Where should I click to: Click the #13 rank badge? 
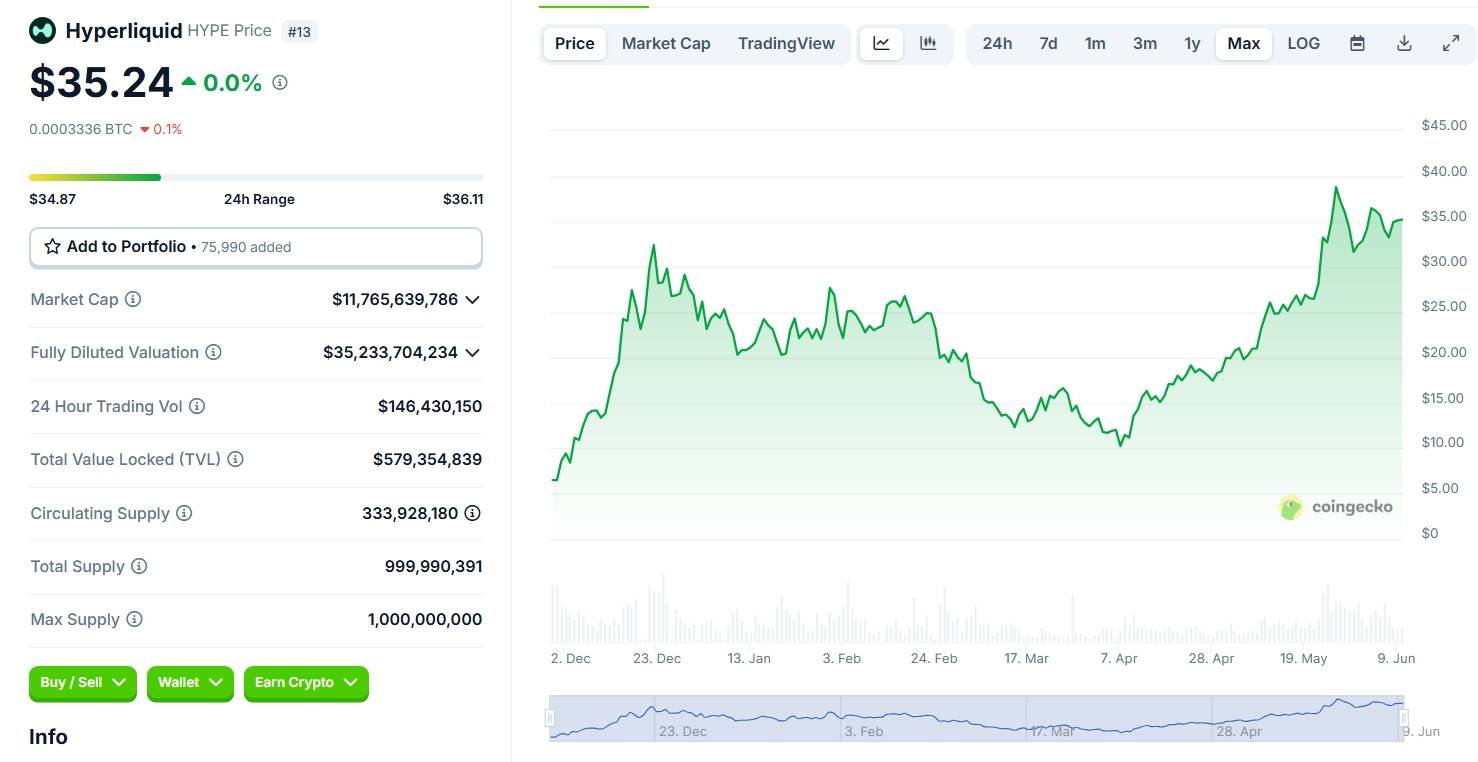(x=299, y=32)
